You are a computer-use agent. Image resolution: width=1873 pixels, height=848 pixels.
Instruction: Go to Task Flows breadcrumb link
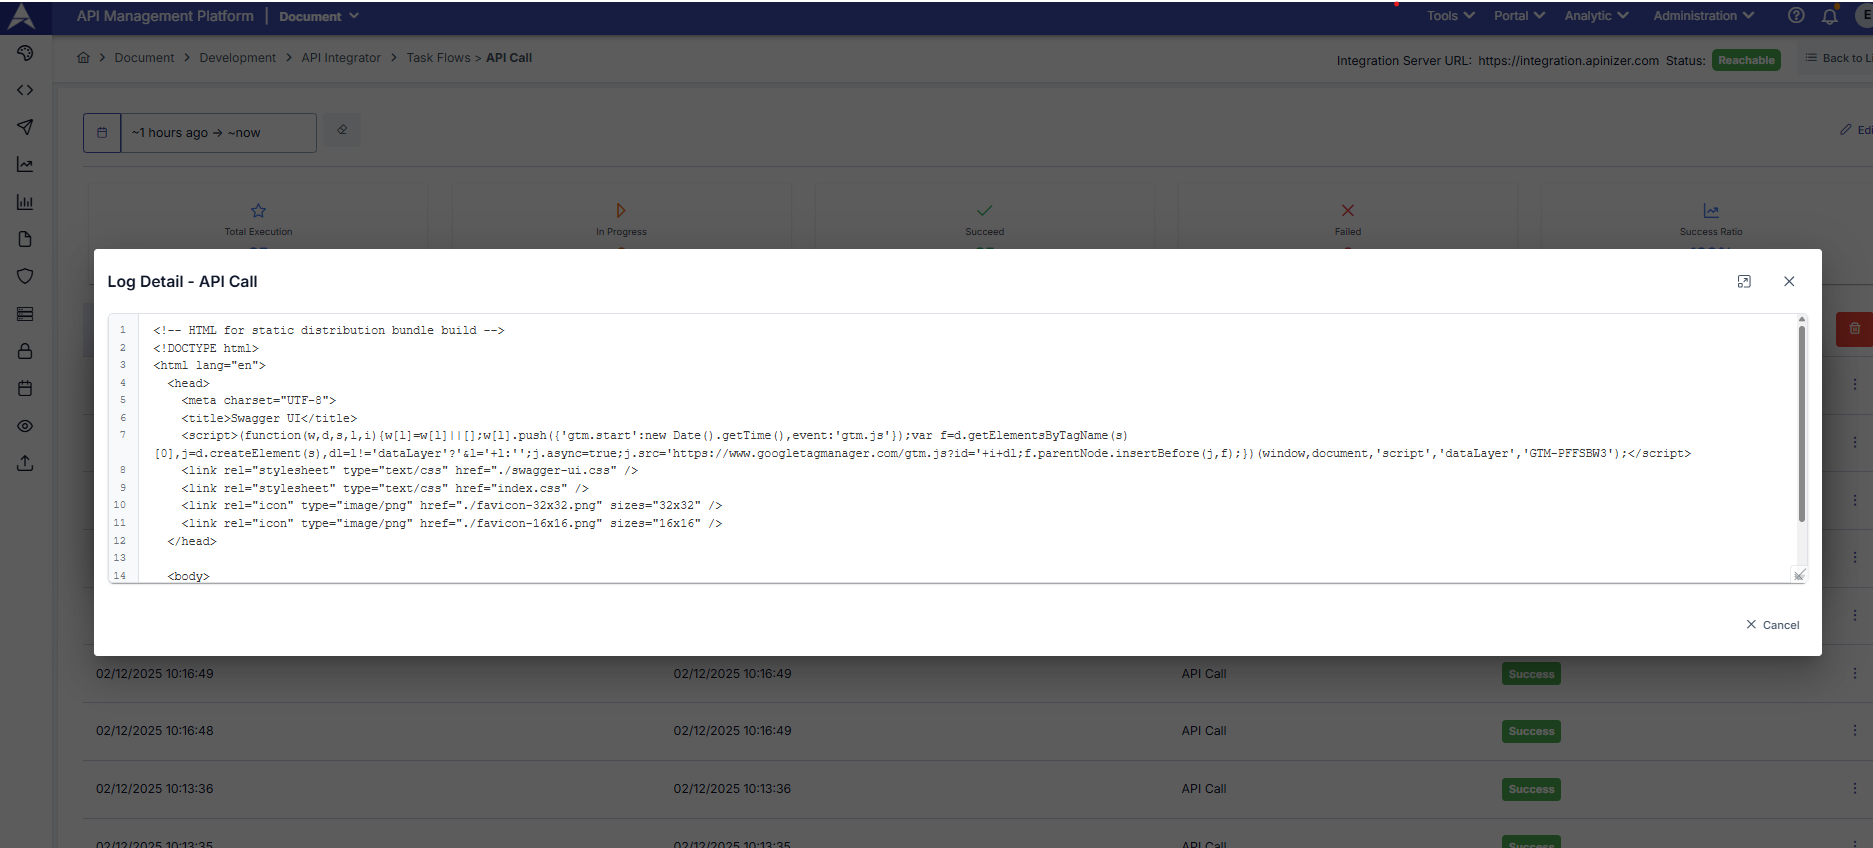click(438, 58)
